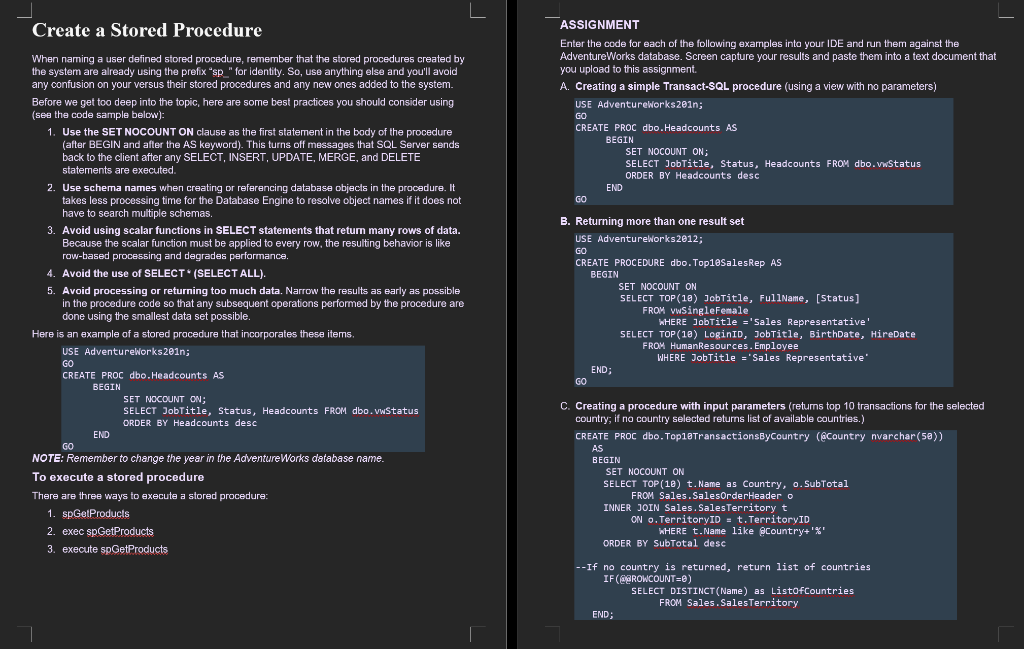Click "Avoid using scalar functions in SELECT" item

(x=261, y=230)
